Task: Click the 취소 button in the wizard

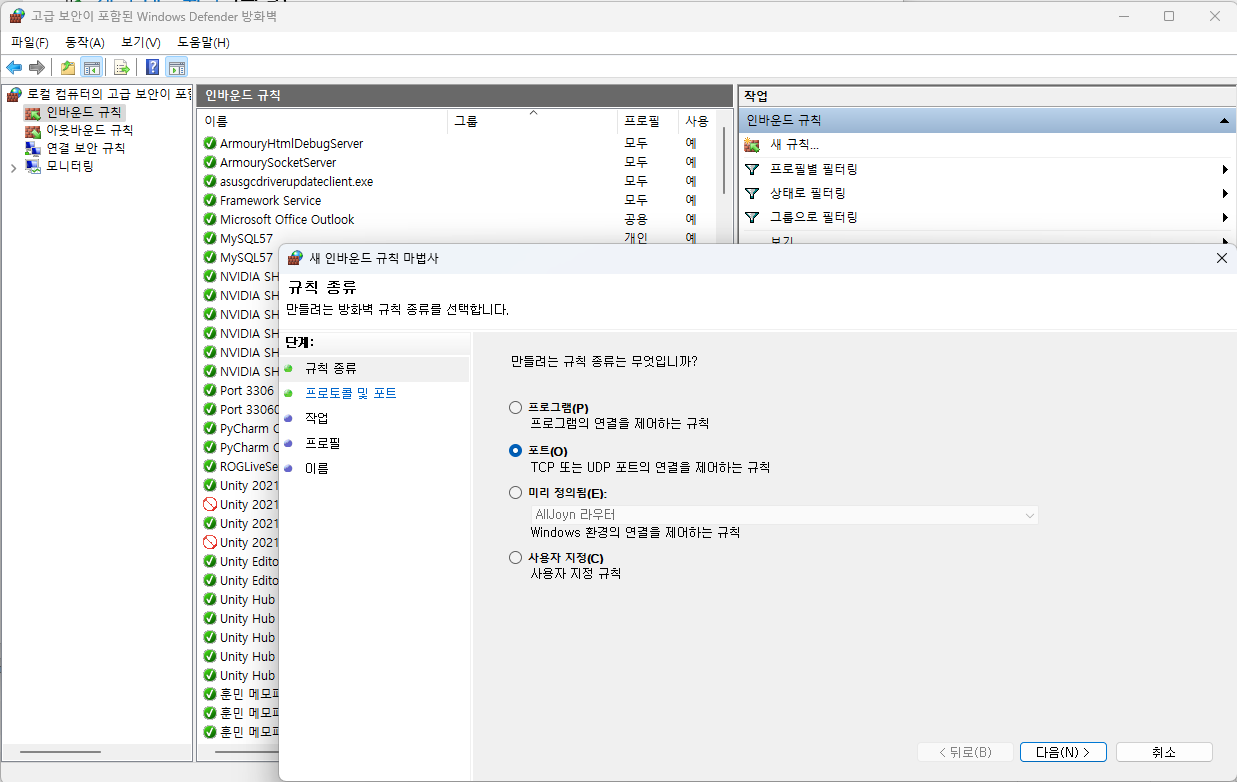Action: (1164, 752)
